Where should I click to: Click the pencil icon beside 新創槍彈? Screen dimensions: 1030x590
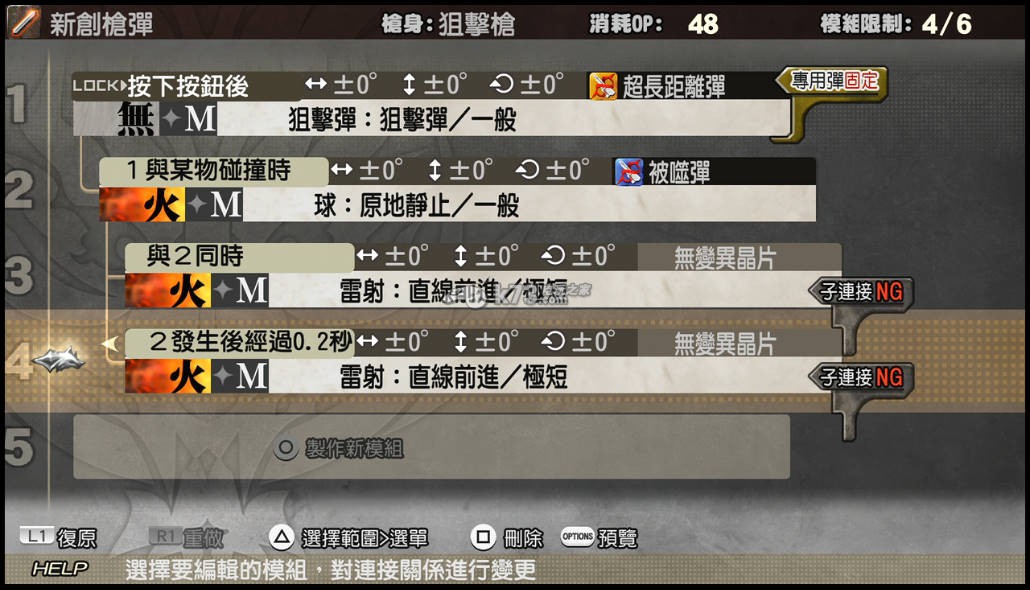point(24,22)
